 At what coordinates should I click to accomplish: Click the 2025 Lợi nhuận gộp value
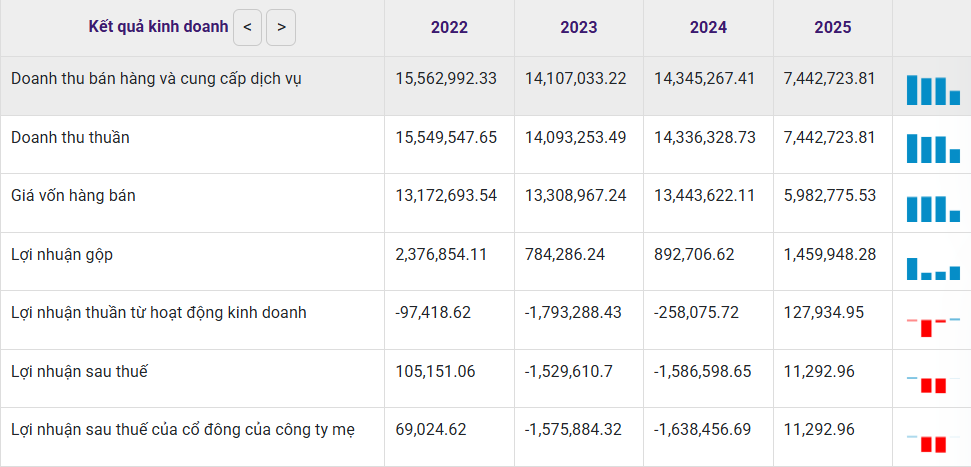(830, 255)
